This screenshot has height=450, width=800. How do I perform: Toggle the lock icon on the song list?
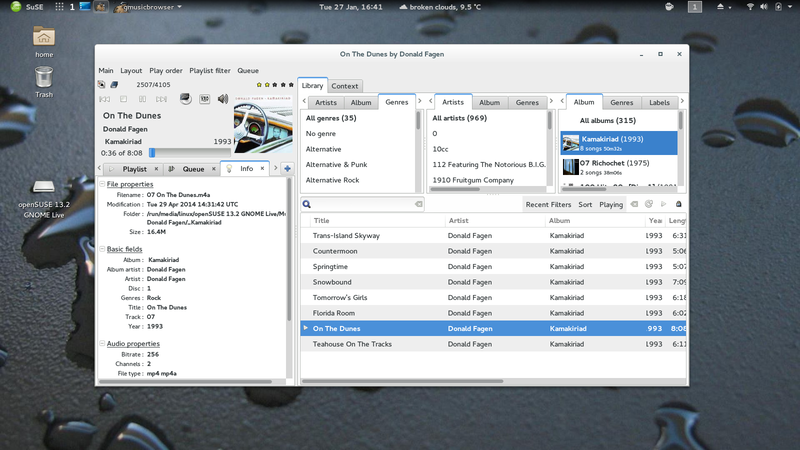coord(679,204)
